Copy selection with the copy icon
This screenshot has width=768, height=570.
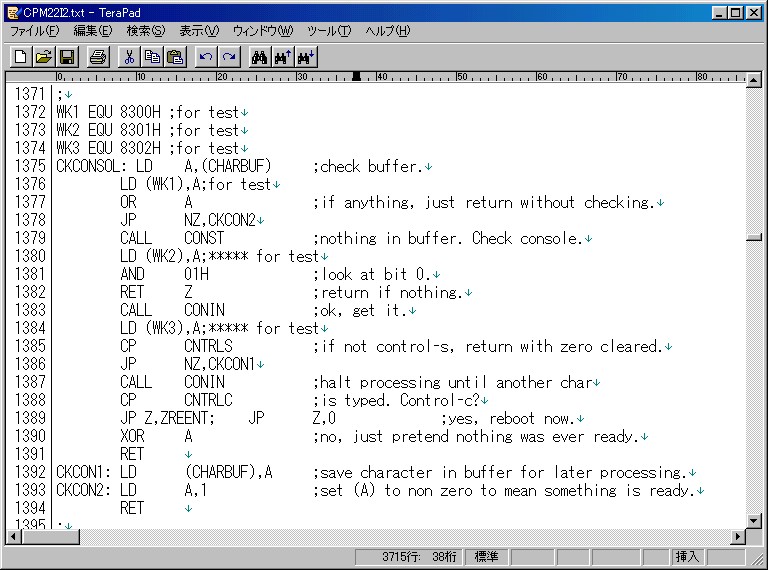tap(152, 57)
